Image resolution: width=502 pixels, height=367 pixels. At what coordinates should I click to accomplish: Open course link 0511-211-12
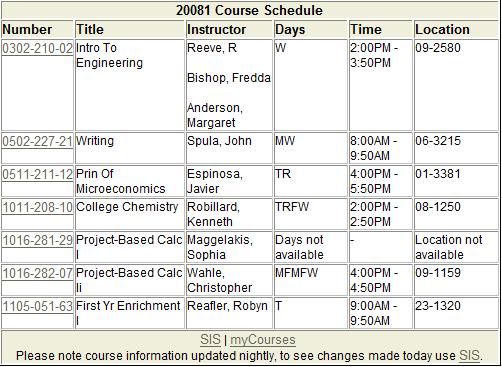[37, 174]
